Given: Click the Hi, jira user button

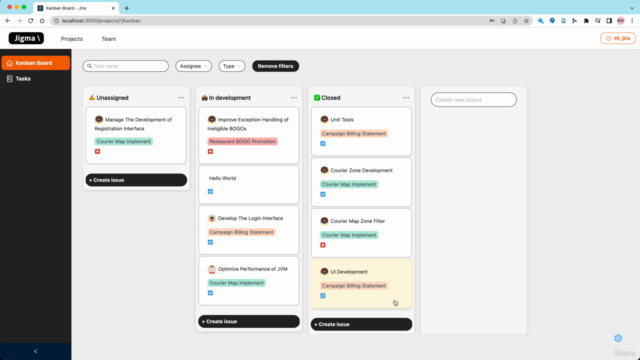Looking at the screenshot, I should (x=618, y=38).
